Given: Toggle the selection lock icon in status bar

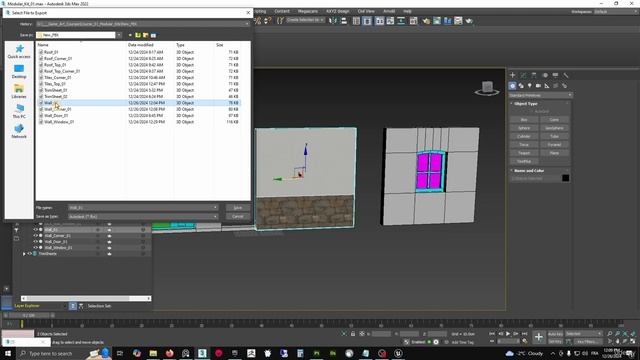Looking at the screenshot, I should [x=353, y=334].
